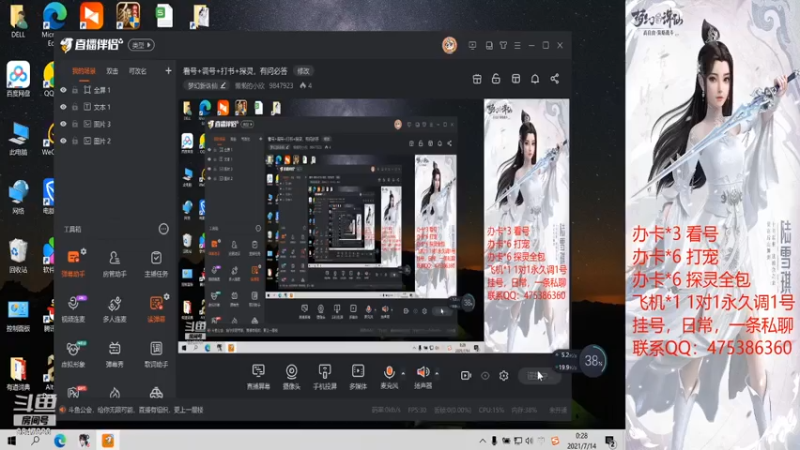
Task: Add 直播屏幕 screen capture source
Action: [258, 377]
